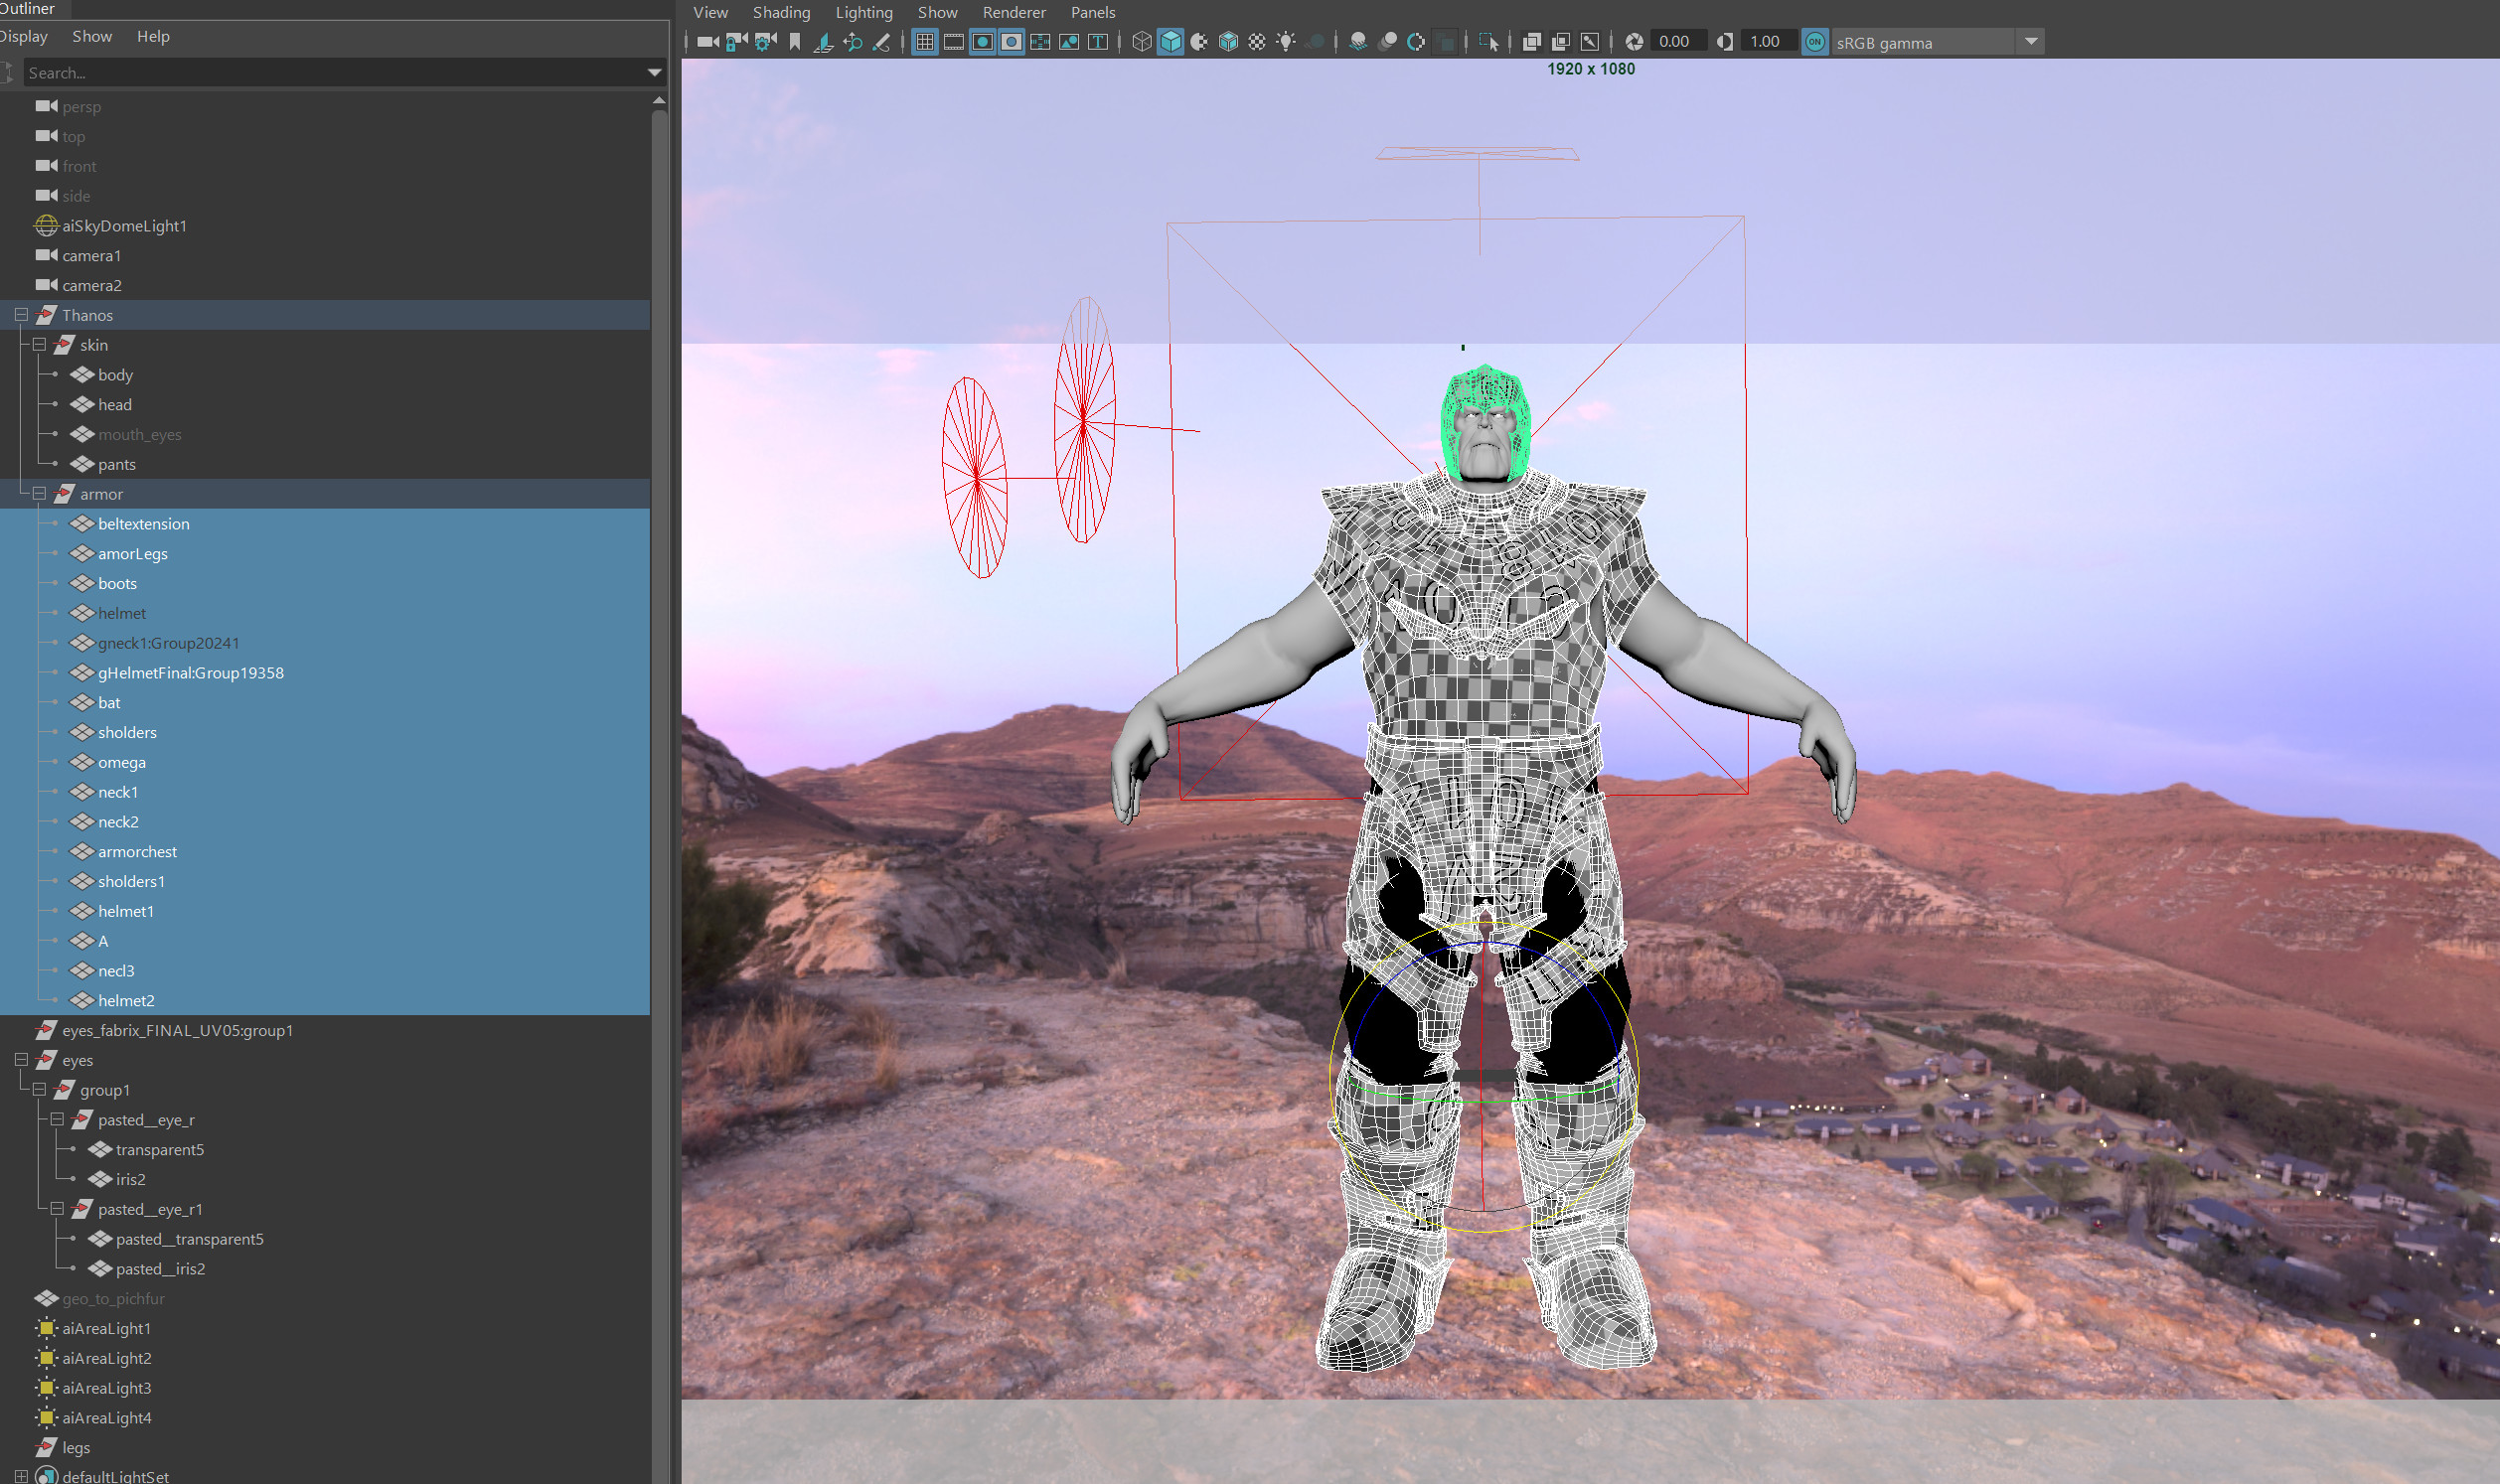Click the Use All Lights bulb icon

pos(1286,42)
